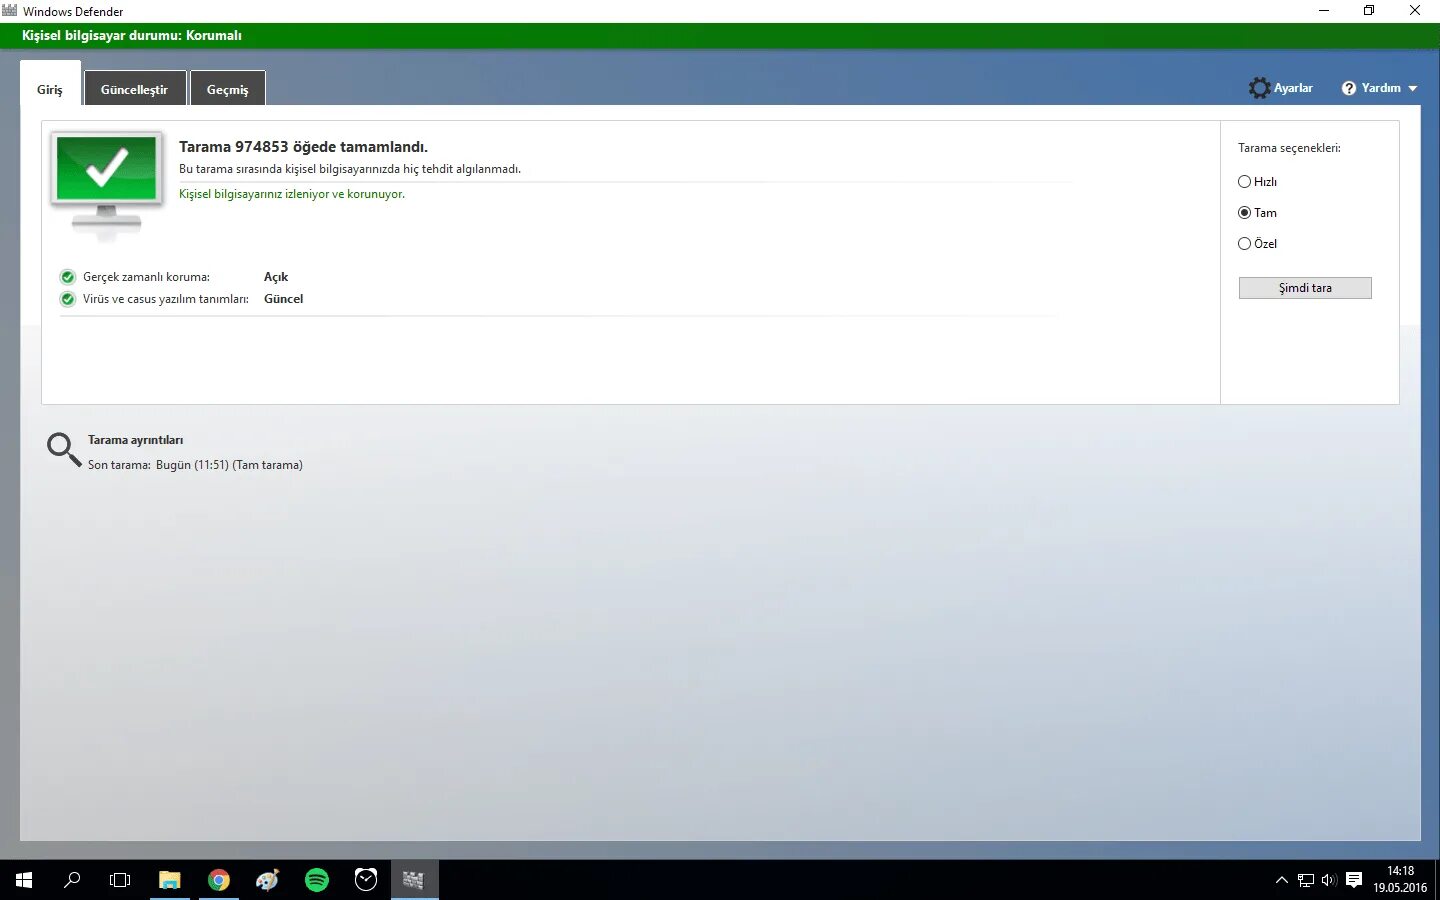Click the magnifier icon beside Tarama ayrıntıları
Image resolution: width=1440 pixels, height=900 pixels.
click(64, 450)
